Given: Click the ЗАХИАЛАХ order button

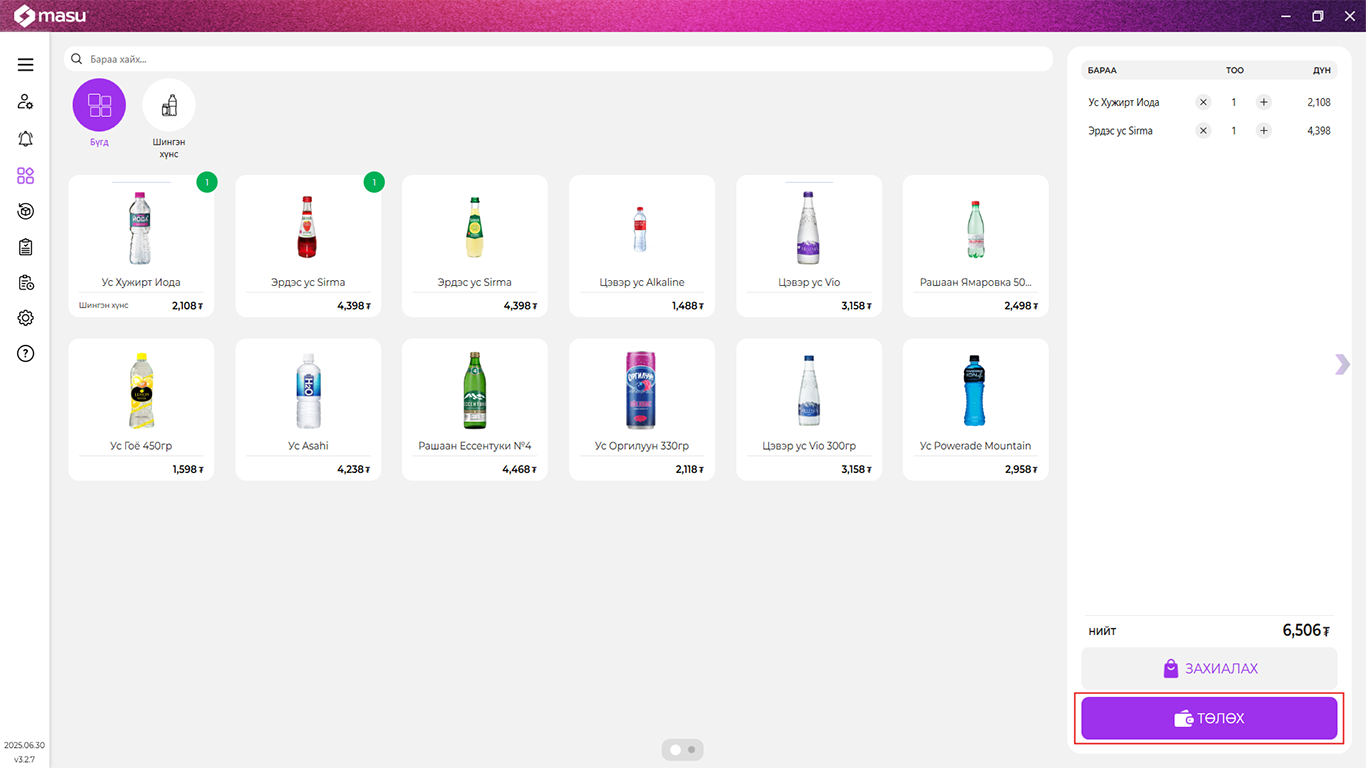Looking at the screenshot, I should [x=1209, y=668].
